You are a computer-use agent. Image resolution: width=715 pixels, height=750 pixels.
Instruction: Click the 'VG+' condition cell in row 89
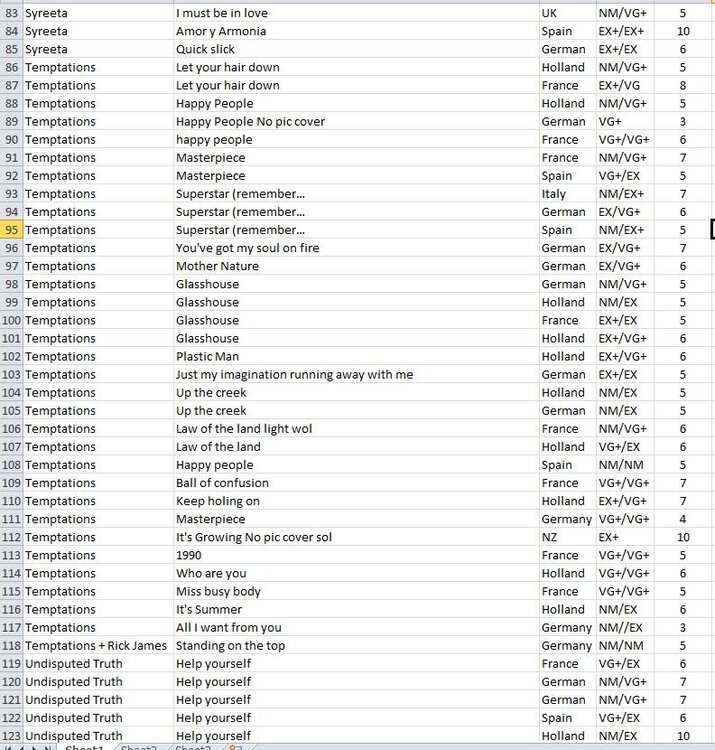[625, 121]
